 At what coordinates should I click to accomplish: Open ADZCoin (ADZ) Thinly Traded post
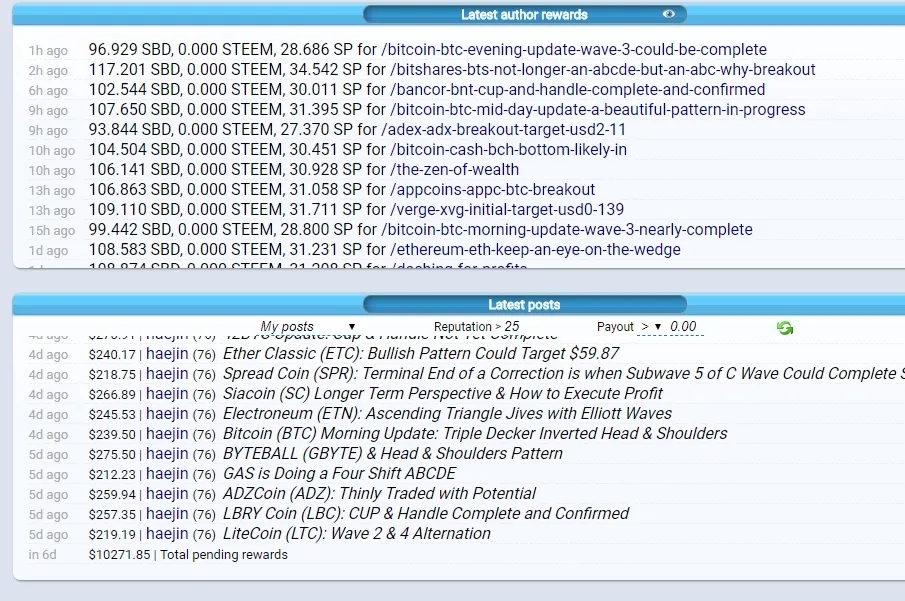pos(379,494)
